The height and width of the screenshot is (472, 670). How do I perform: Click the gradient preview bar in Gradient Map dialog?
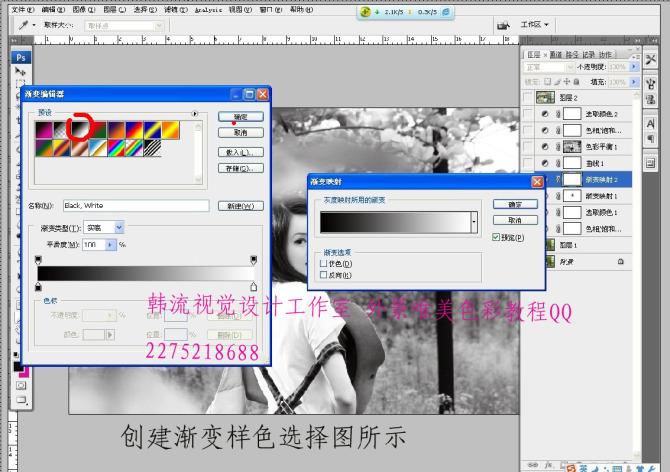coord(395,222)
